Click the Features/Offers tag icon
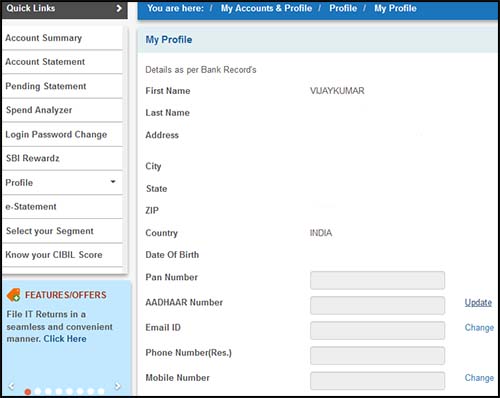This screenshot has width=500, height=398. [14, 295]
